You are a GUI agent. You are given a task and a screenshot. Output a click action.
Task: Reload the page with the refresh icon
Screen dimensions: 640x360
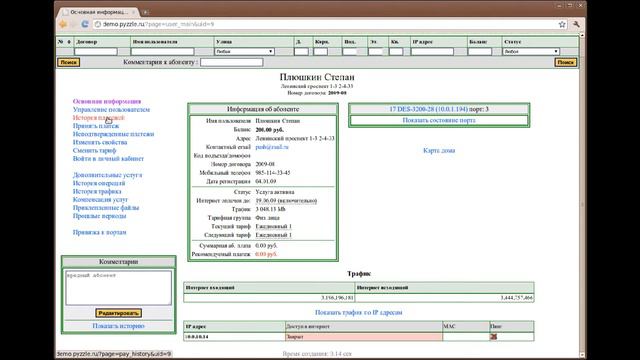85,24
